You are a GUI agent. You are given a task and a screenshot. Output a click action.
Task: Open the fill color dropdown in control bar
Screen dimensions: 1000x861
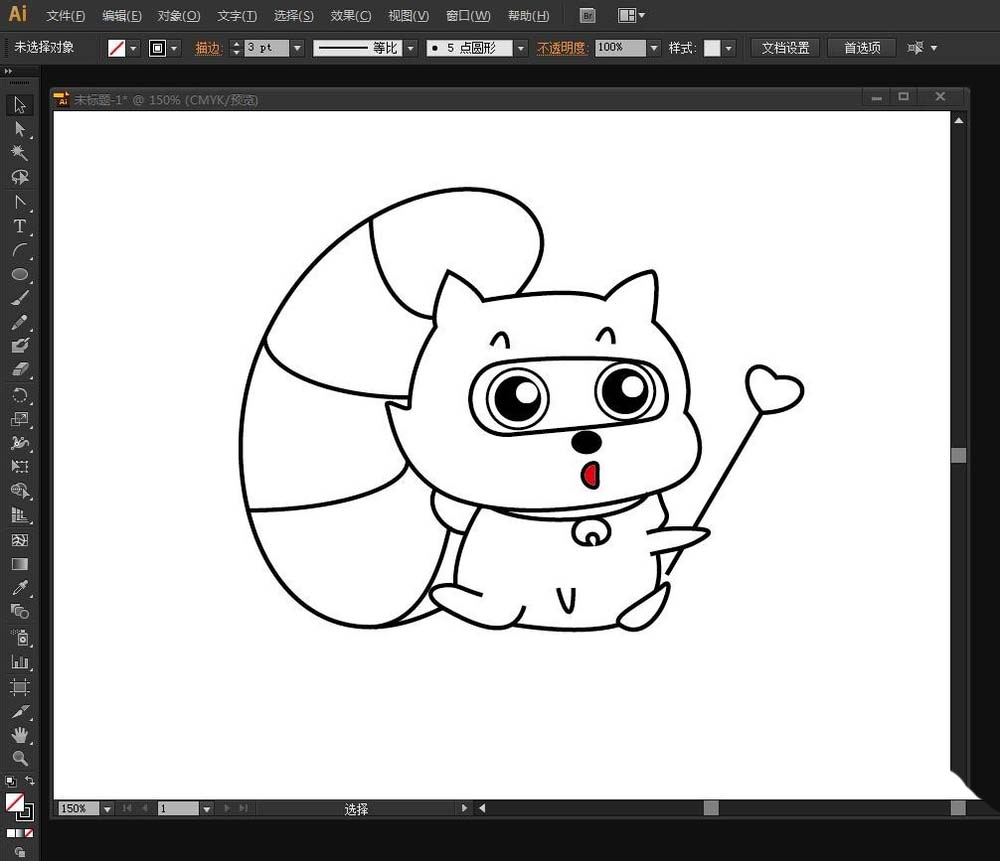point(133,48)
